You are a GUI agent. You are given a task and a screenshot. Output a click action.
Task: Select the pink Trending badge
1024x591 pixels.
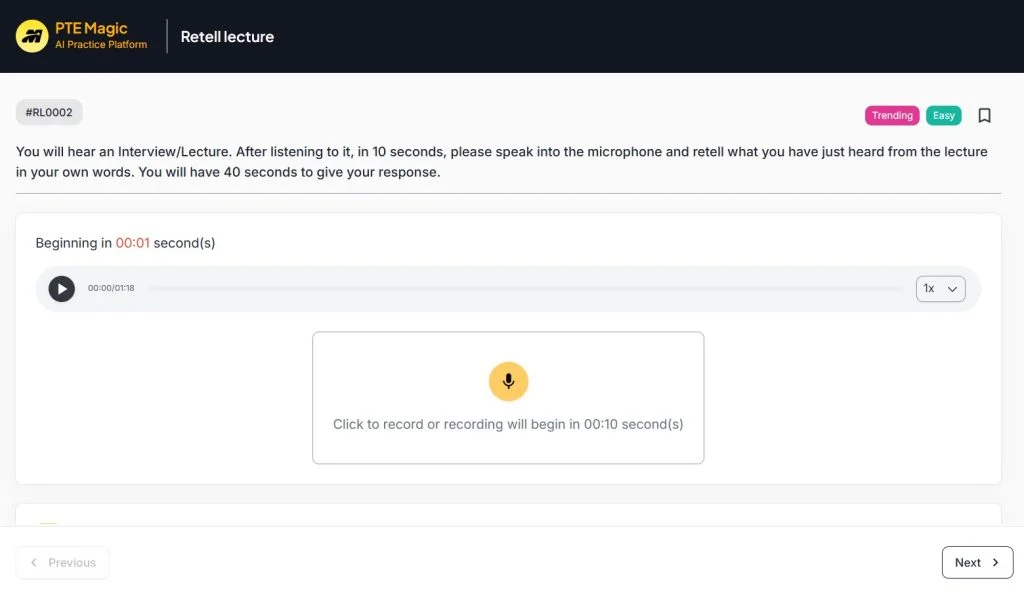pyautogui.click(x=891, y=116)
